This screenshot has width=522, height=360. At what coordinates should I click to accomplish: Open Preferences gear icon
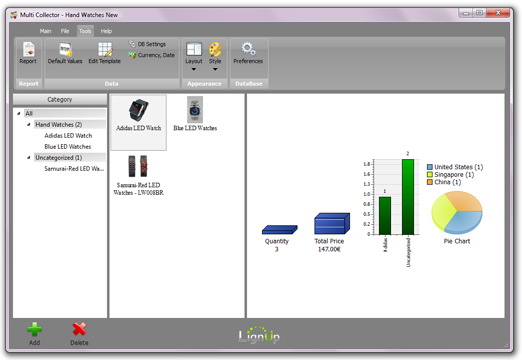248,49
